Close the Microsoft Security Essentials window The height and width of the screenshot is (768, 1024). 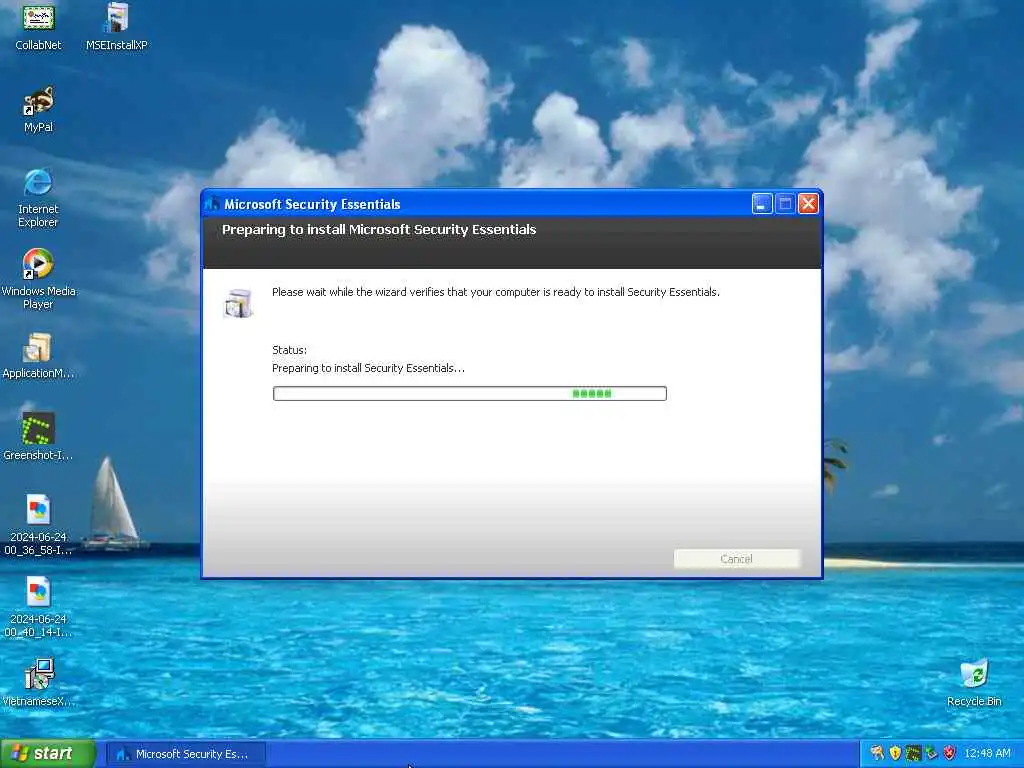coord(808,204)
